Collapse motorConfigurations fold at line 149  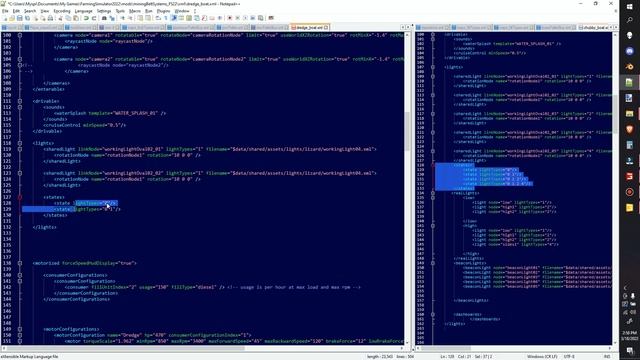click(20, 329)
